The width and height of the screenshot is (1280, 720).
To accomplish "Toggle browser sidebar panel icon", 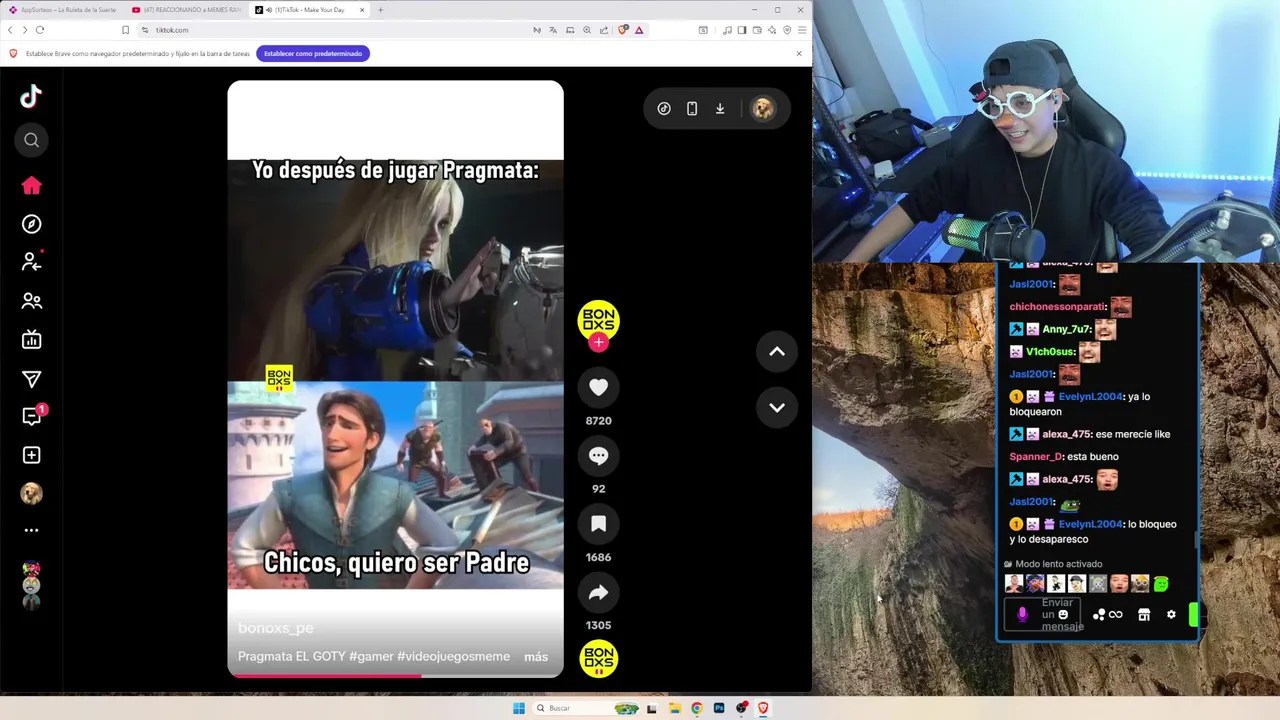I will tap(741, 30).
